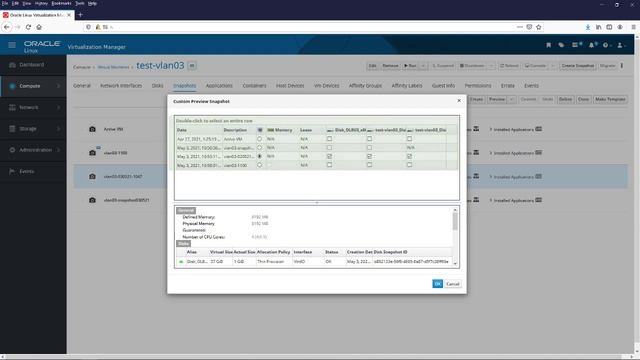Close the Custom Preview Snapshot dialog
Viewport: 640px width, 360px height.
[459, 100]
